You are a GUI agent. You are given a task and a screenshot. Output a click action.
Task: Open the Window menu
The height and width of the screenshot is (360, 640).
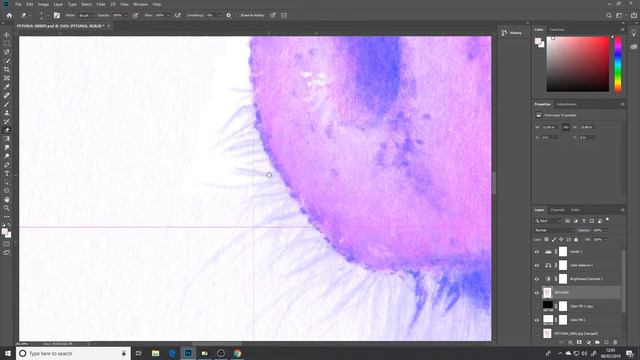coord(140,4)
